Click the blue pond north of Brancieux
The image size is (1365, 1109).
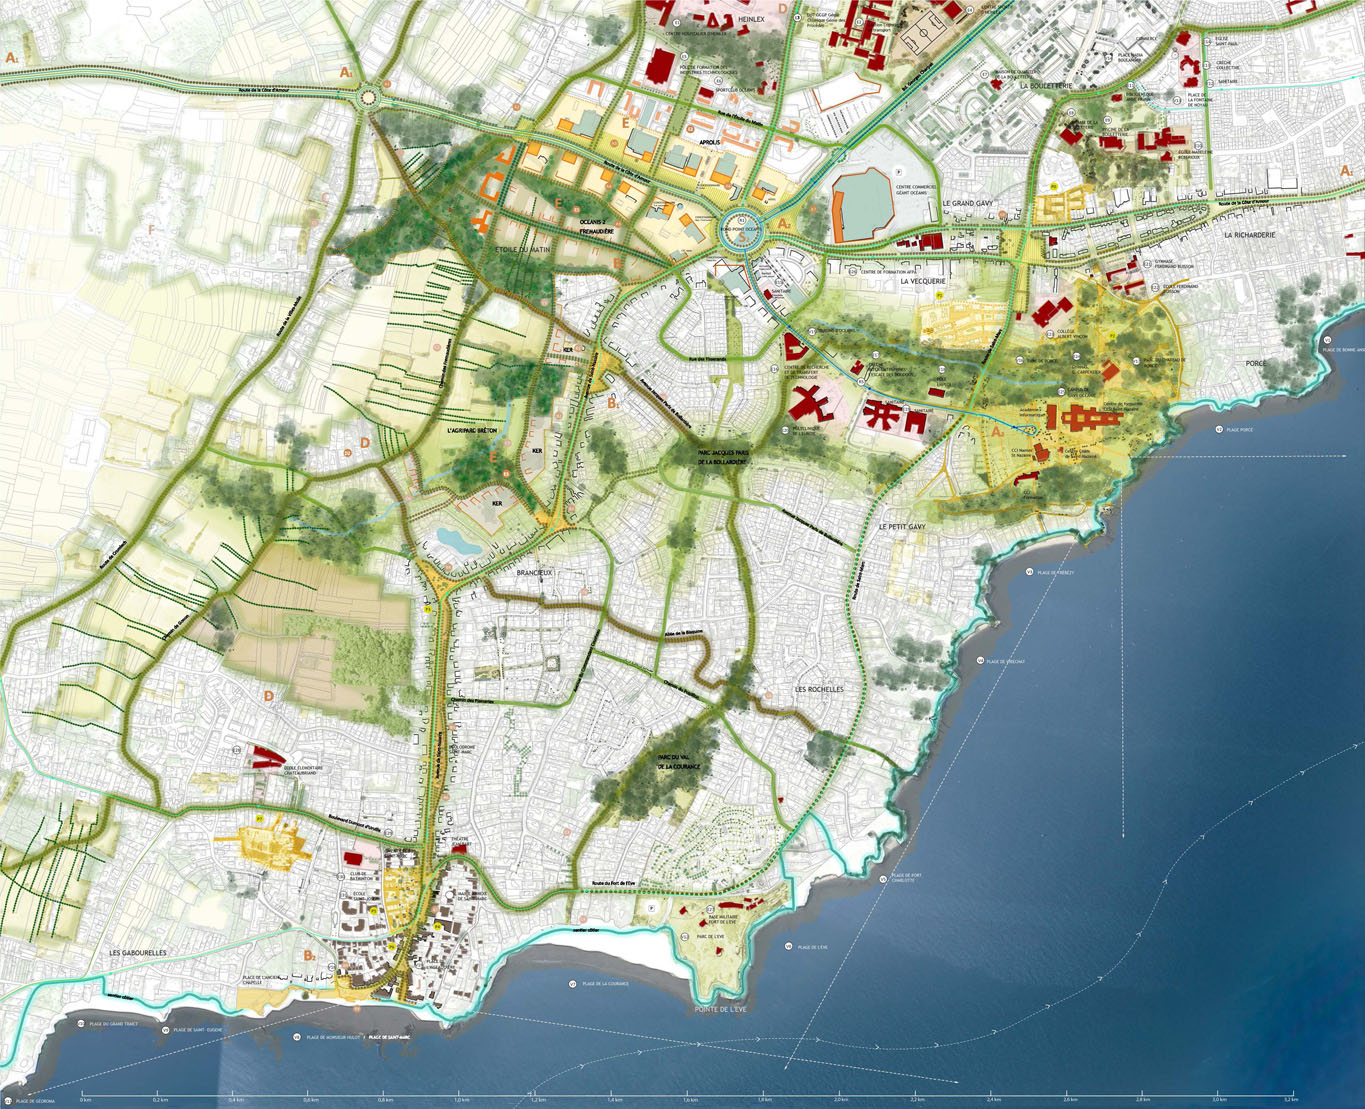coord(457,541)
